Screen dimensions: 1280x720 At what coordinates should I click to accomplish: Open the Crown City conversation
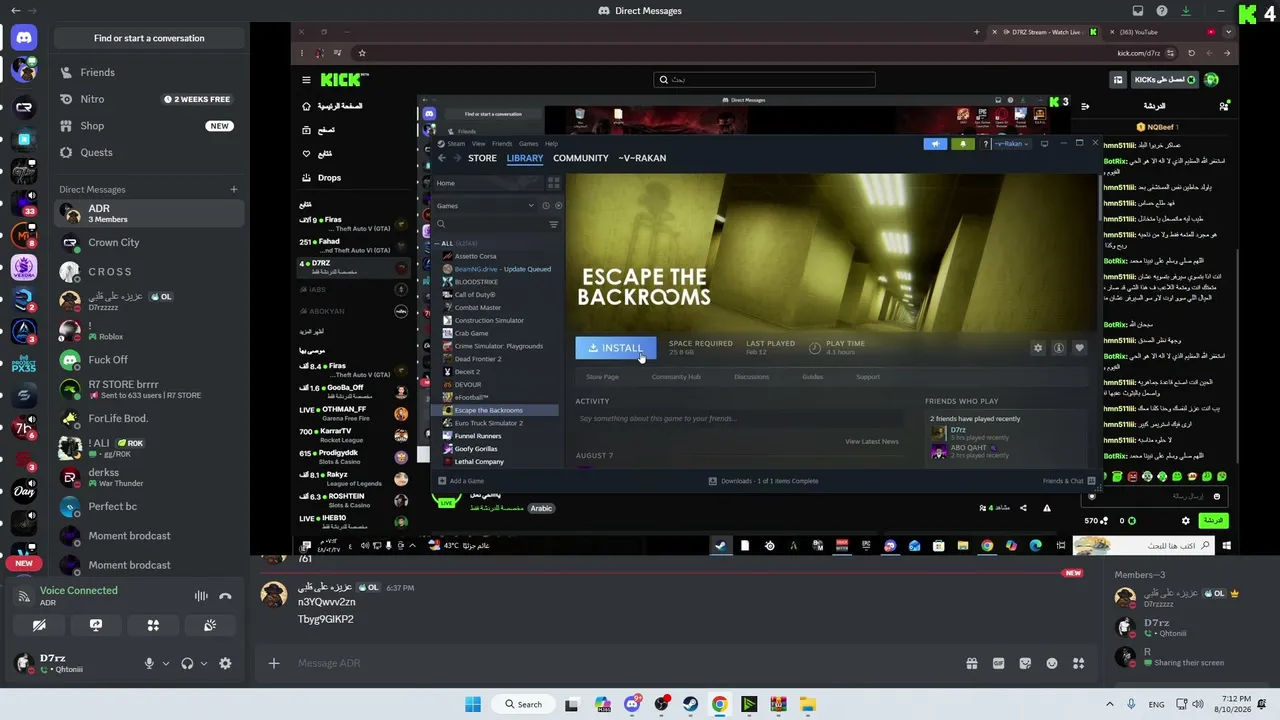(x=149, y=242)
